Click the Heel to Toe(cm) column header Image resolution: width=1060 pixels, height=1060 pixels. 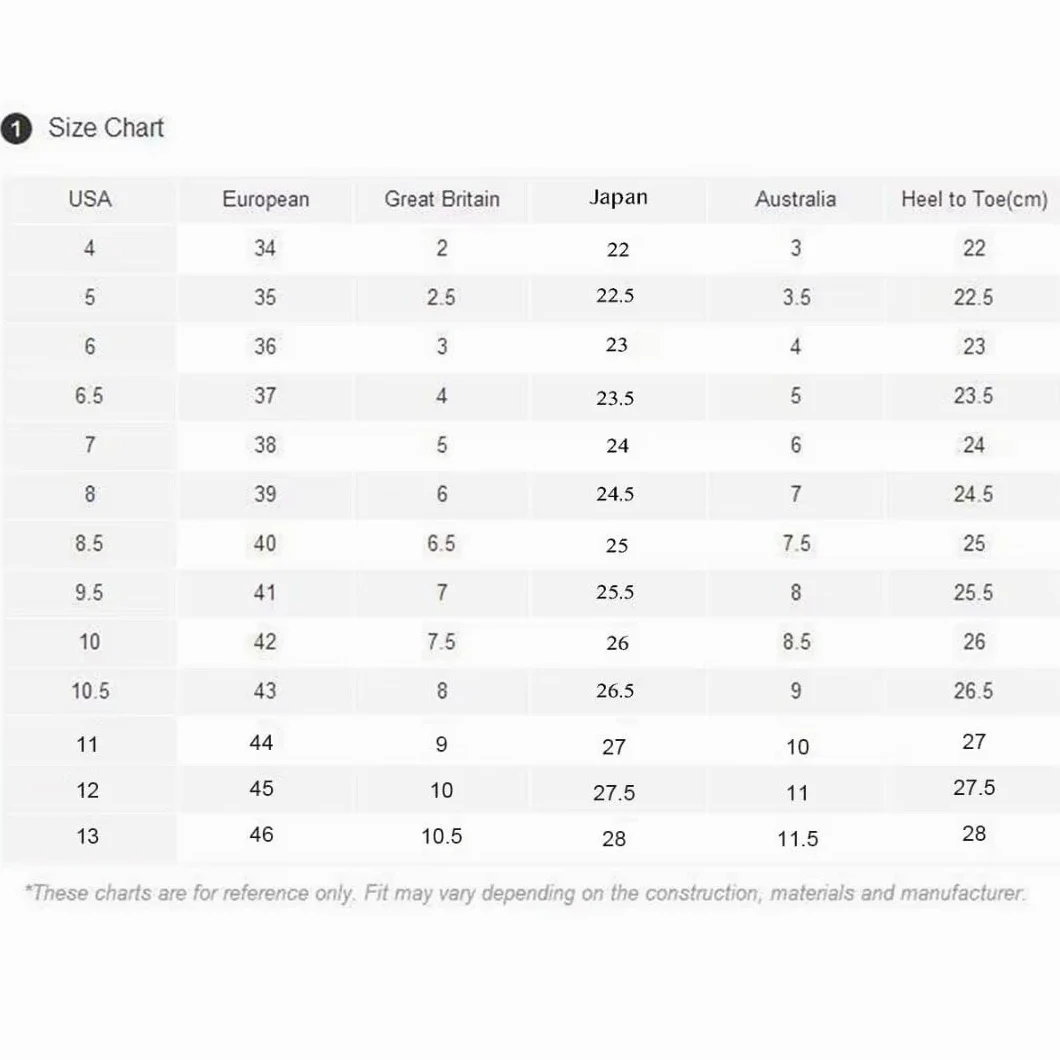click(x=974, y=199)
